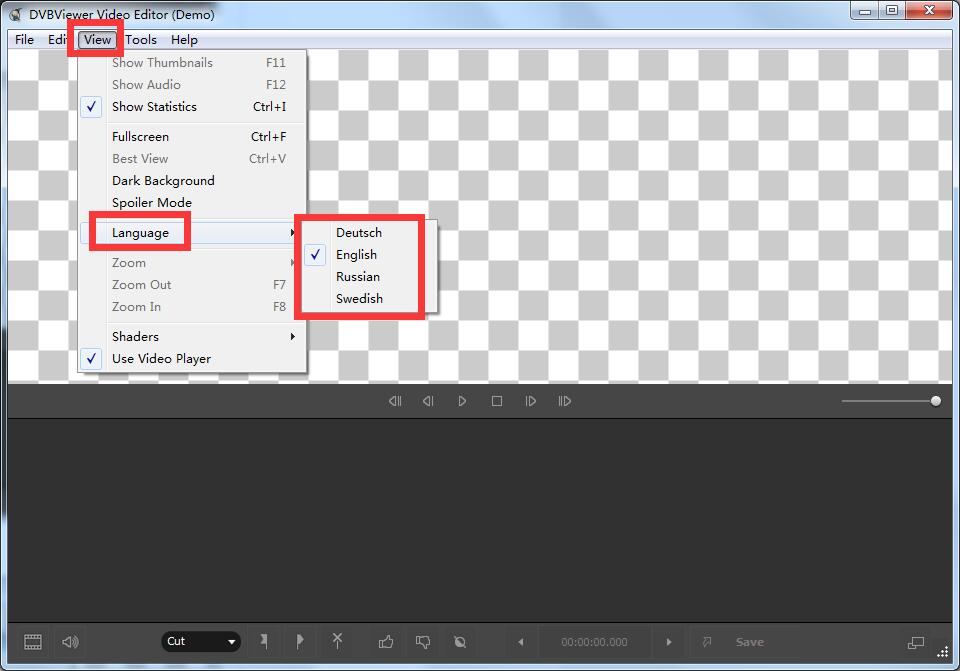Open the detach preview window icon bottom right
Screen dimensions: 960x671
point(916,642)
